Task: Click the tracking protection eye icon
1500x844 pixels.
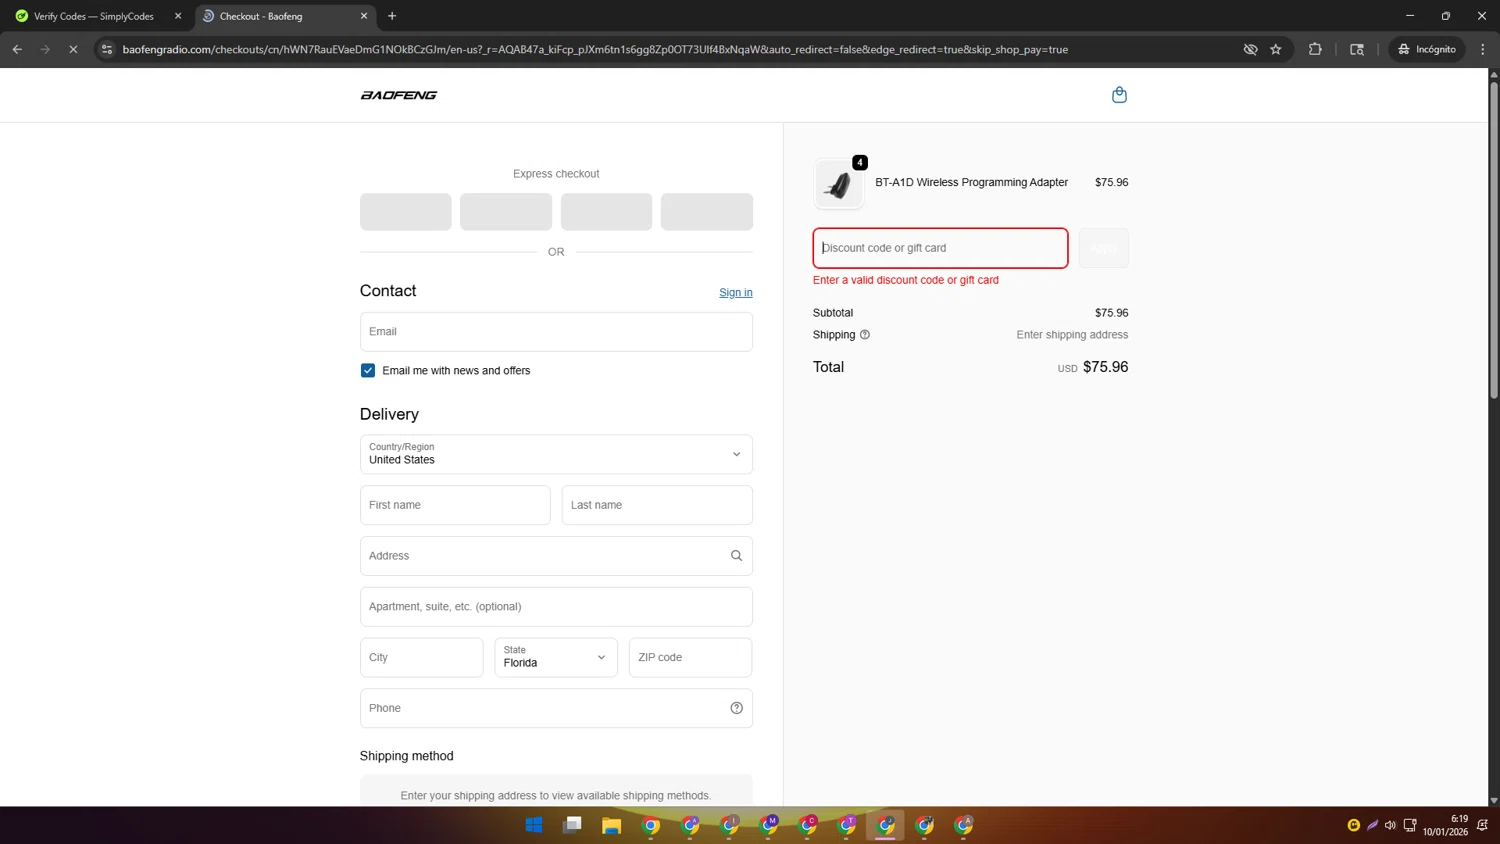Action: coord(1250,49)
